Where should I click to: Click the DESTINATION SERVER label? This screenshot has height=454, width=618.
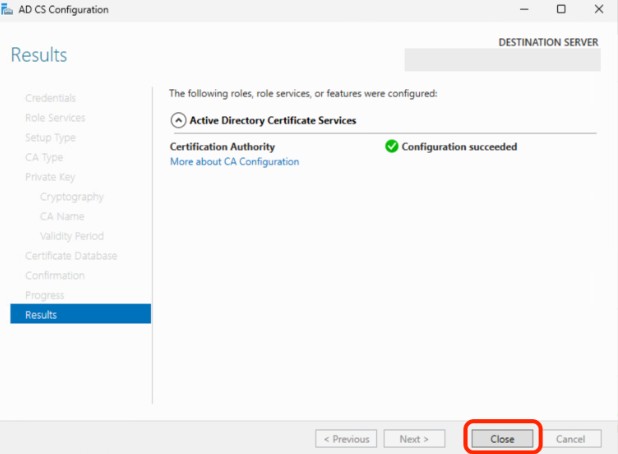[548, 42]
